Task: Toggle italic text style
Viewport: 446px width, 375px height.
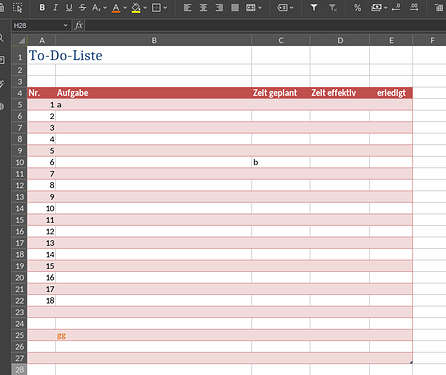Action: [x=55, y=7]
